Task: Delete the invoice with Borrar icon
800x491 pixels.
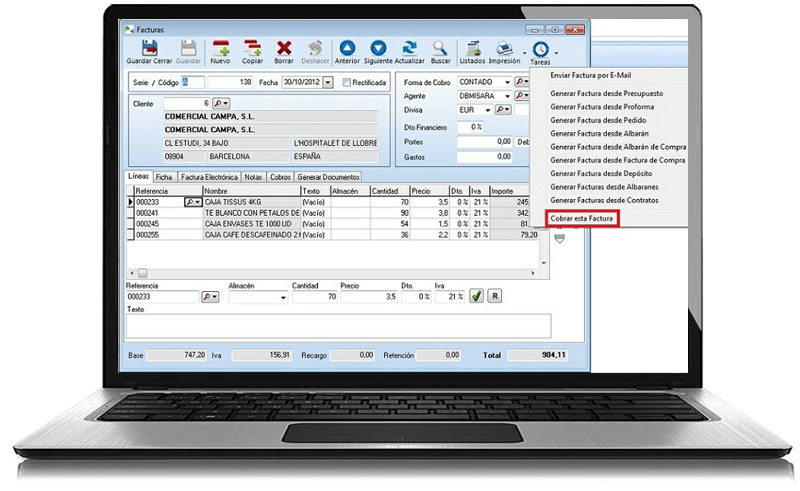Action: pyautogui.click(x=284, y=48)
